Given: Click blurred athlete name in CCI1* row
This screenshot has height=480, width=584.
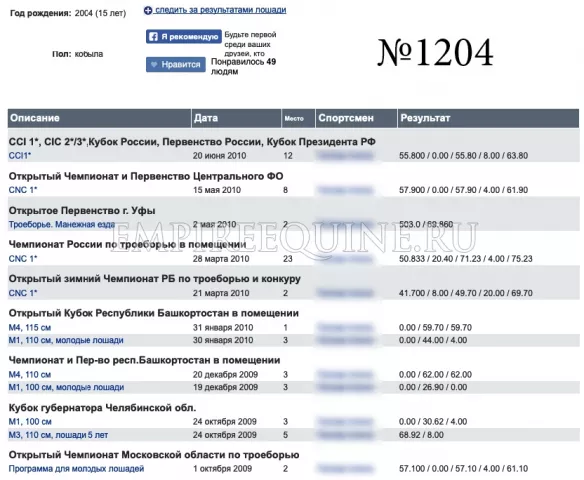Looking at the screenshot, I should [x=345, y=156].
